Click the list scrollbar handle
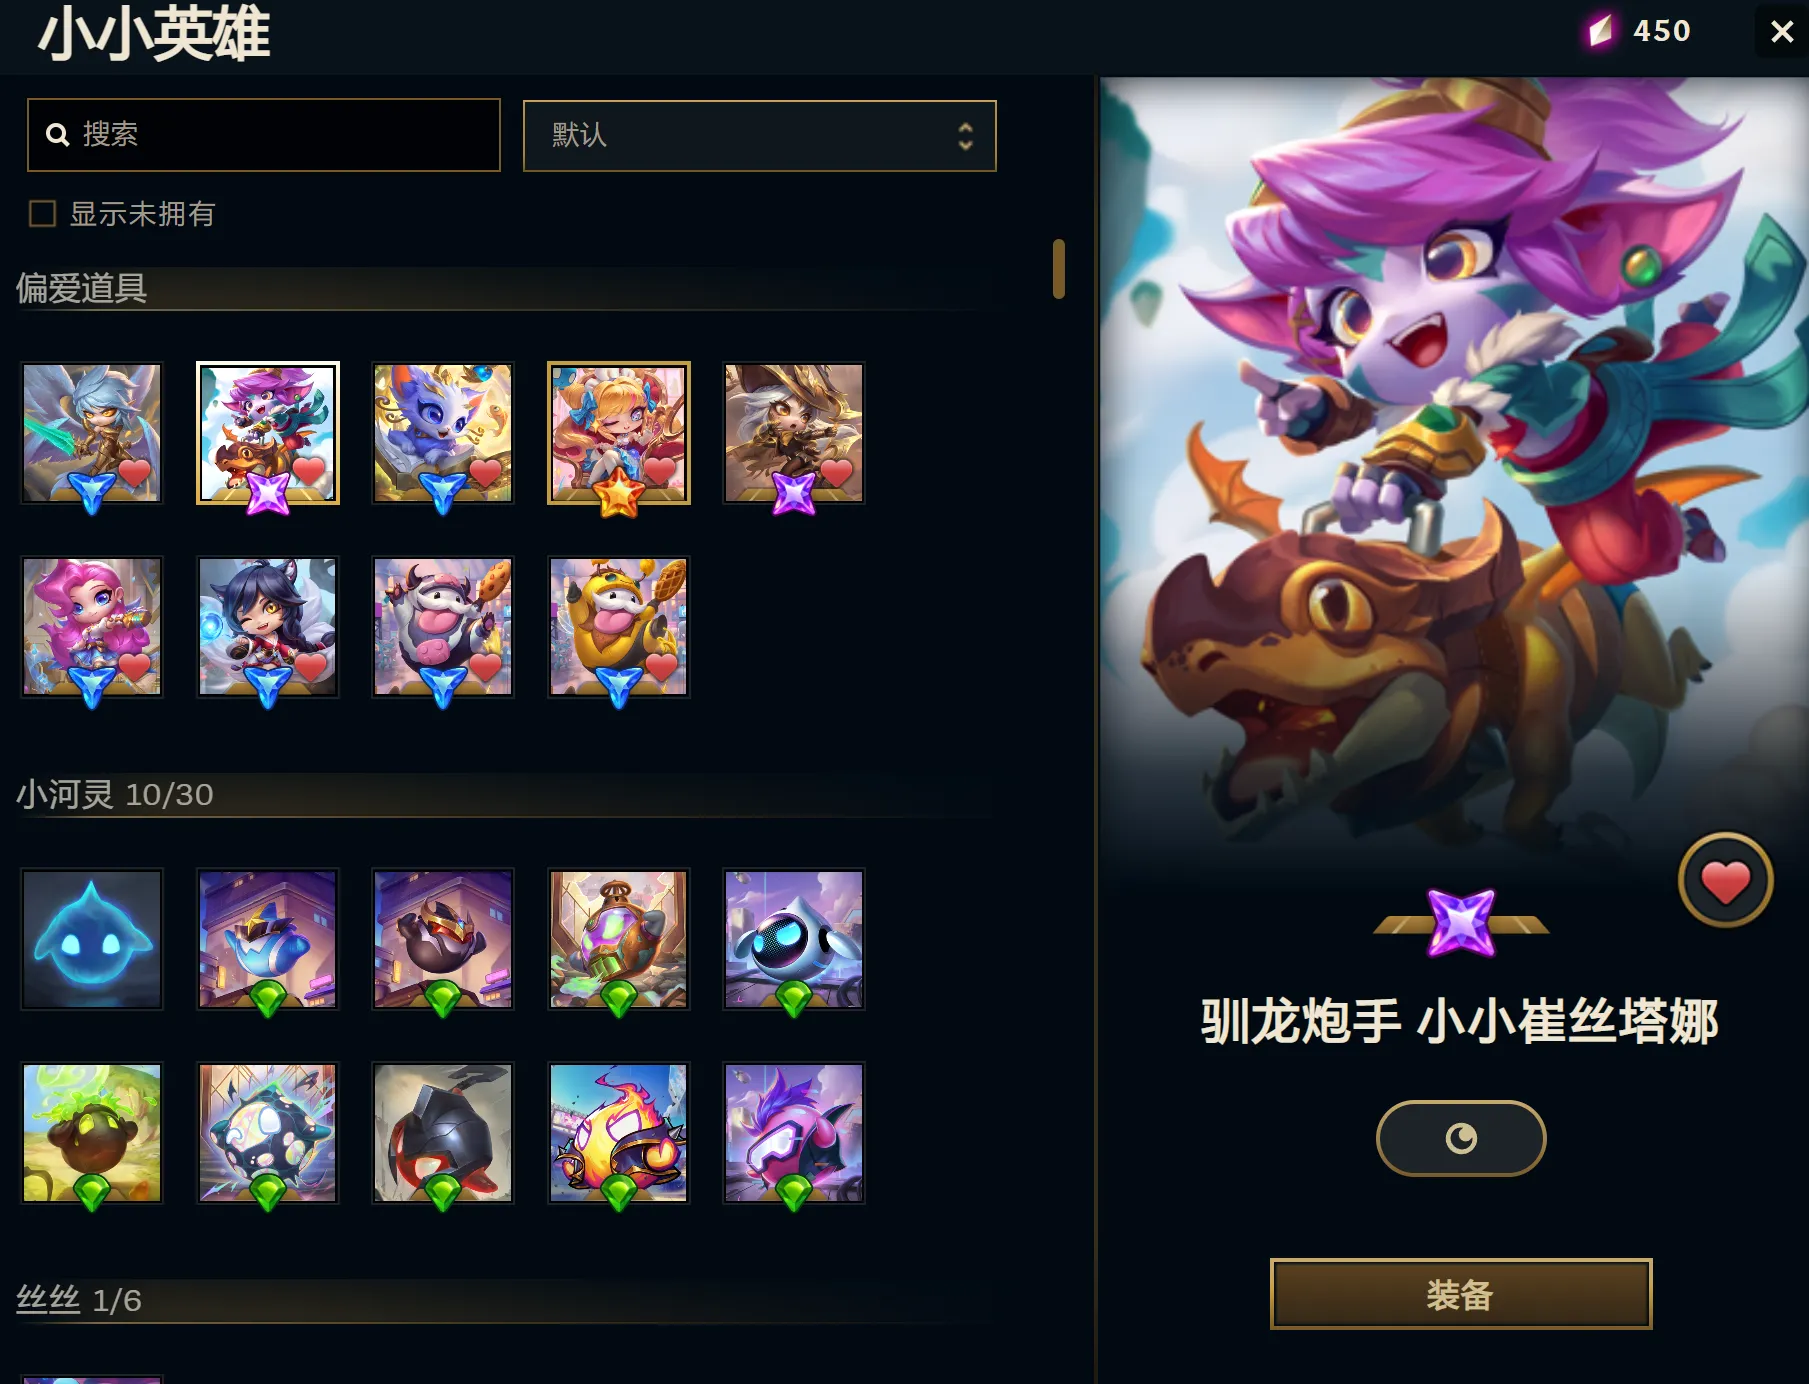This screenshot has height=1384, width=1809. (1058, 268)
